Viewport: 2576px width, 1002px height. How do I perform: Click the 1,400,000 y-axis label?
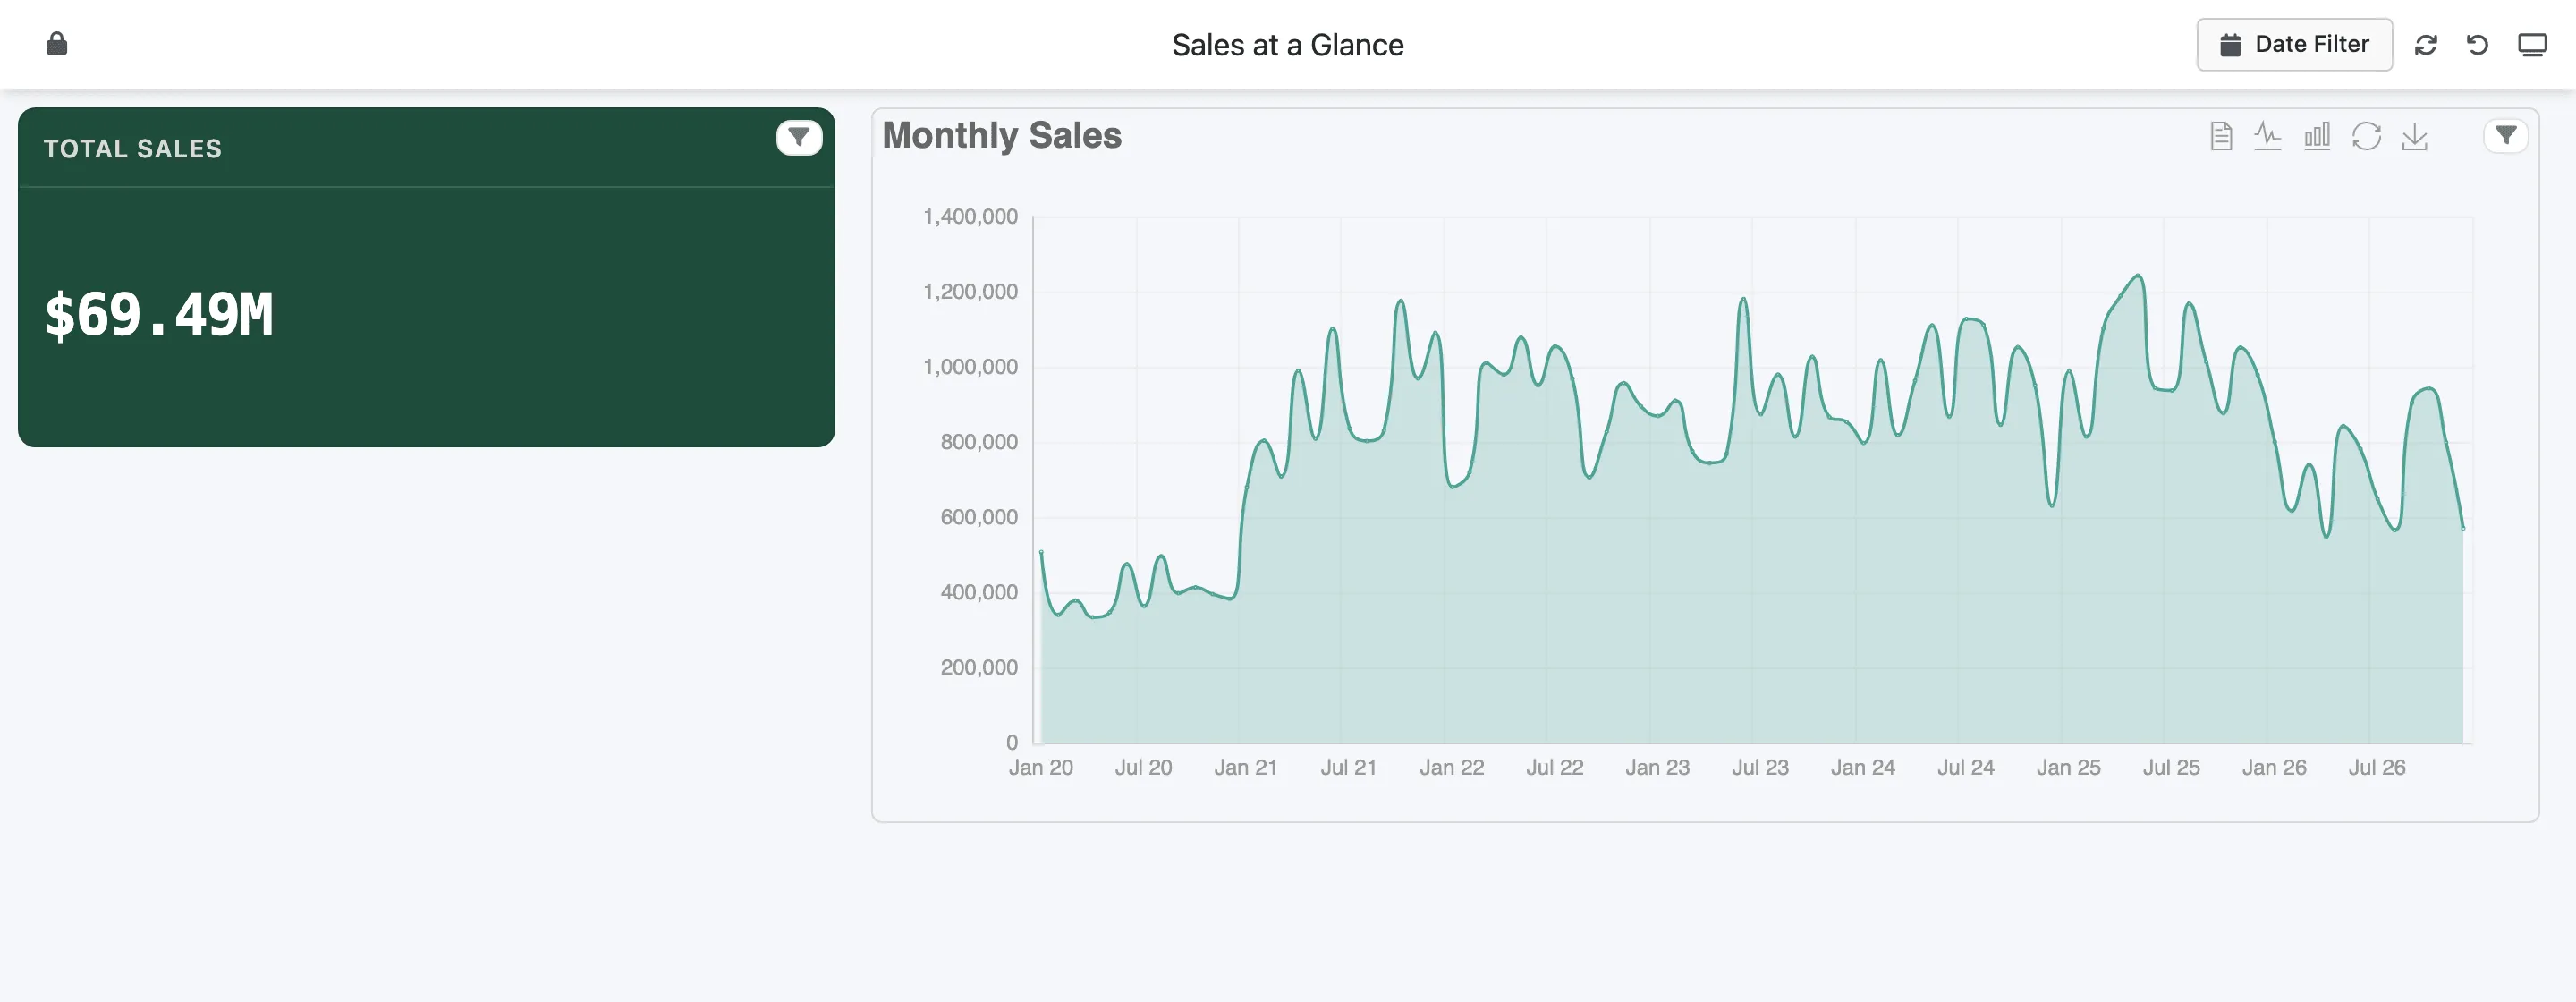tap(970, 217)
